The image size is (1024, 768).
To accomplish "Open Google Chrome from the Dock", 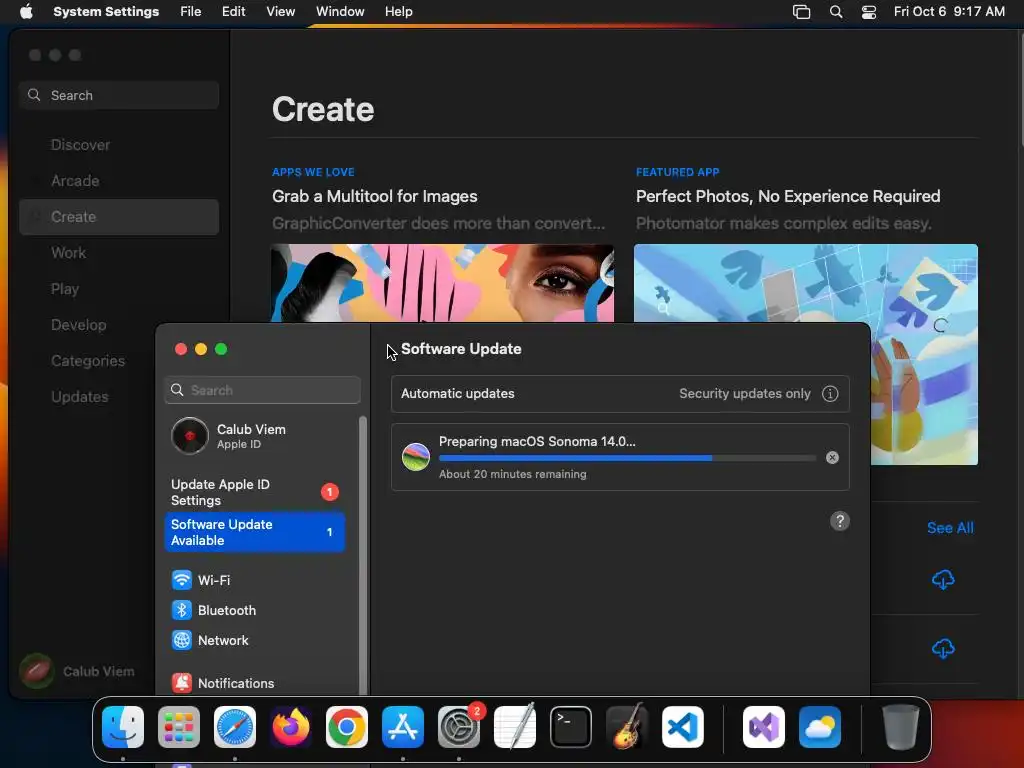I will click(347, 727).
